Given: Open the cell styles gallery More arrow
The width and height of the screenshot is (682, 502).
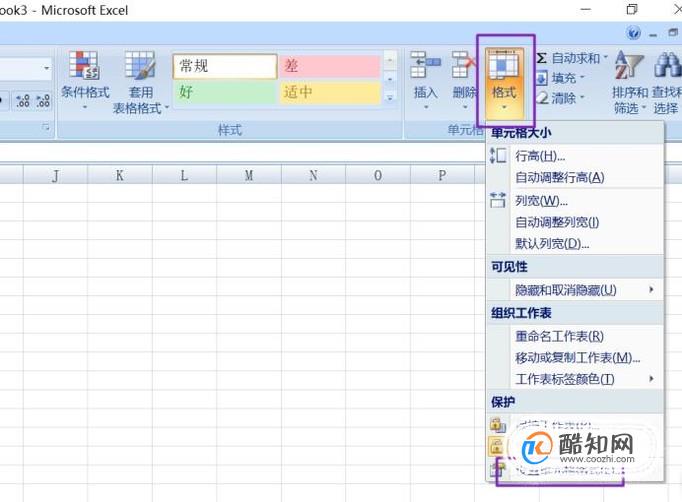Looking at the screenshot, I should [x=390, y=98].
